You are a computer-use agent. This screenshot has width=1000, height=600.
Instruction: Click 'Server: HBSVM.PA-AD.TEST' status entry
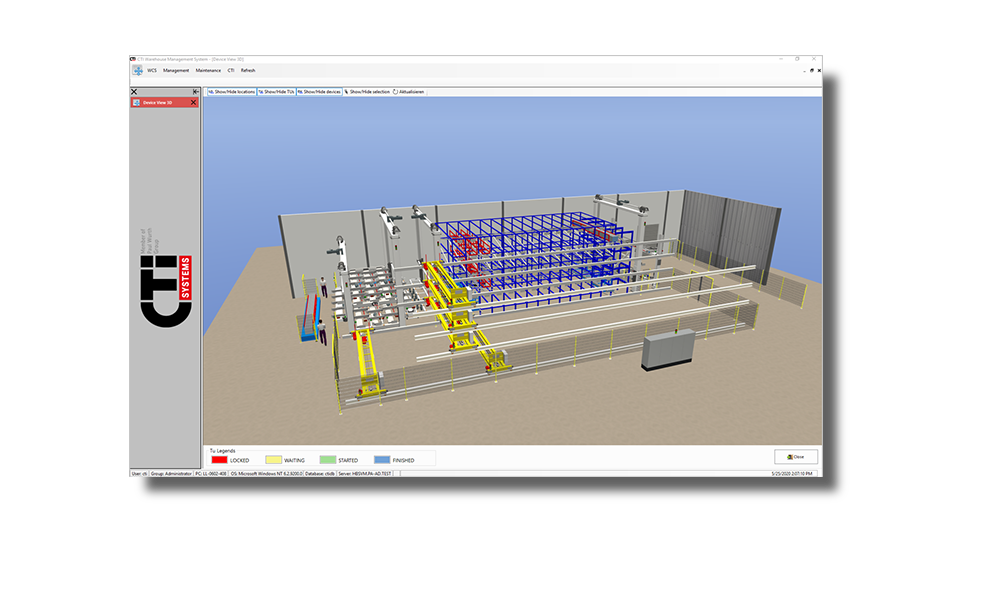point(365,474)
